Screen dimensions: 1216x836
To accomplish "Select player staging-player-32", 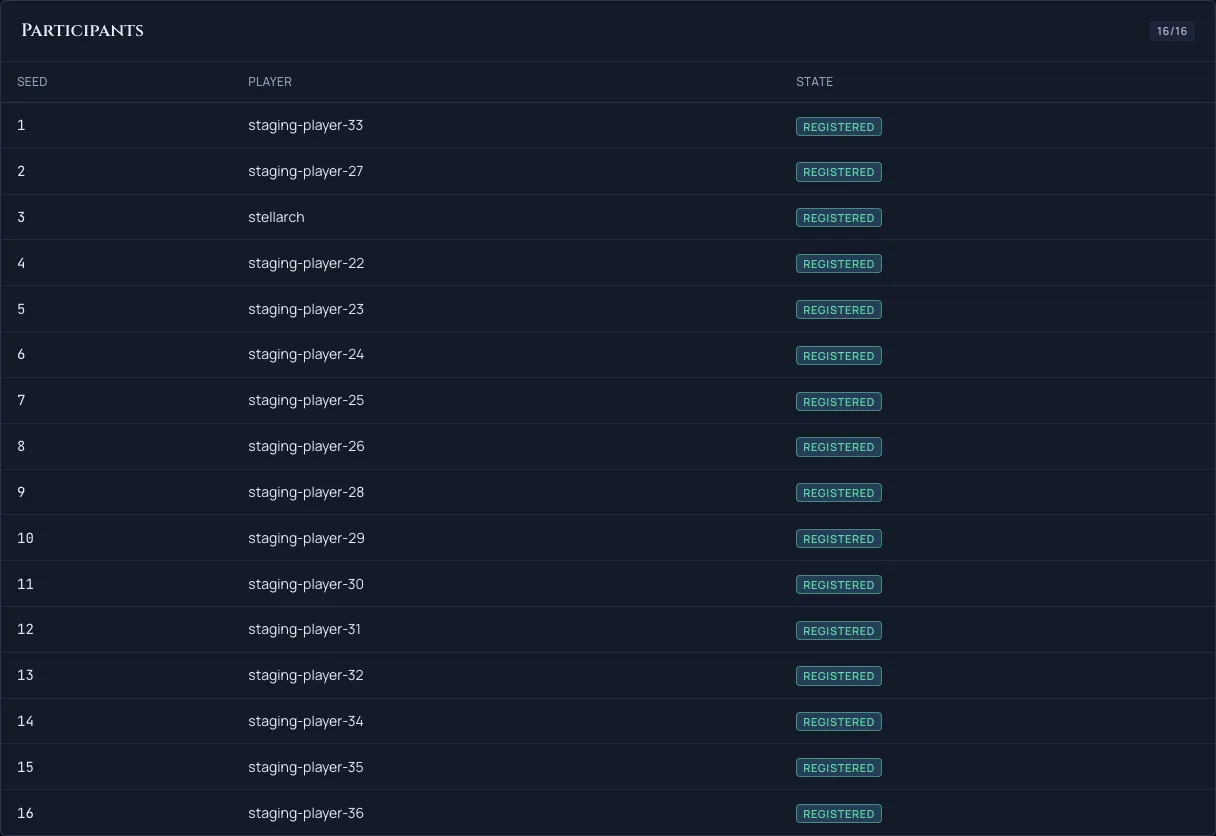I will click(306, 676).
